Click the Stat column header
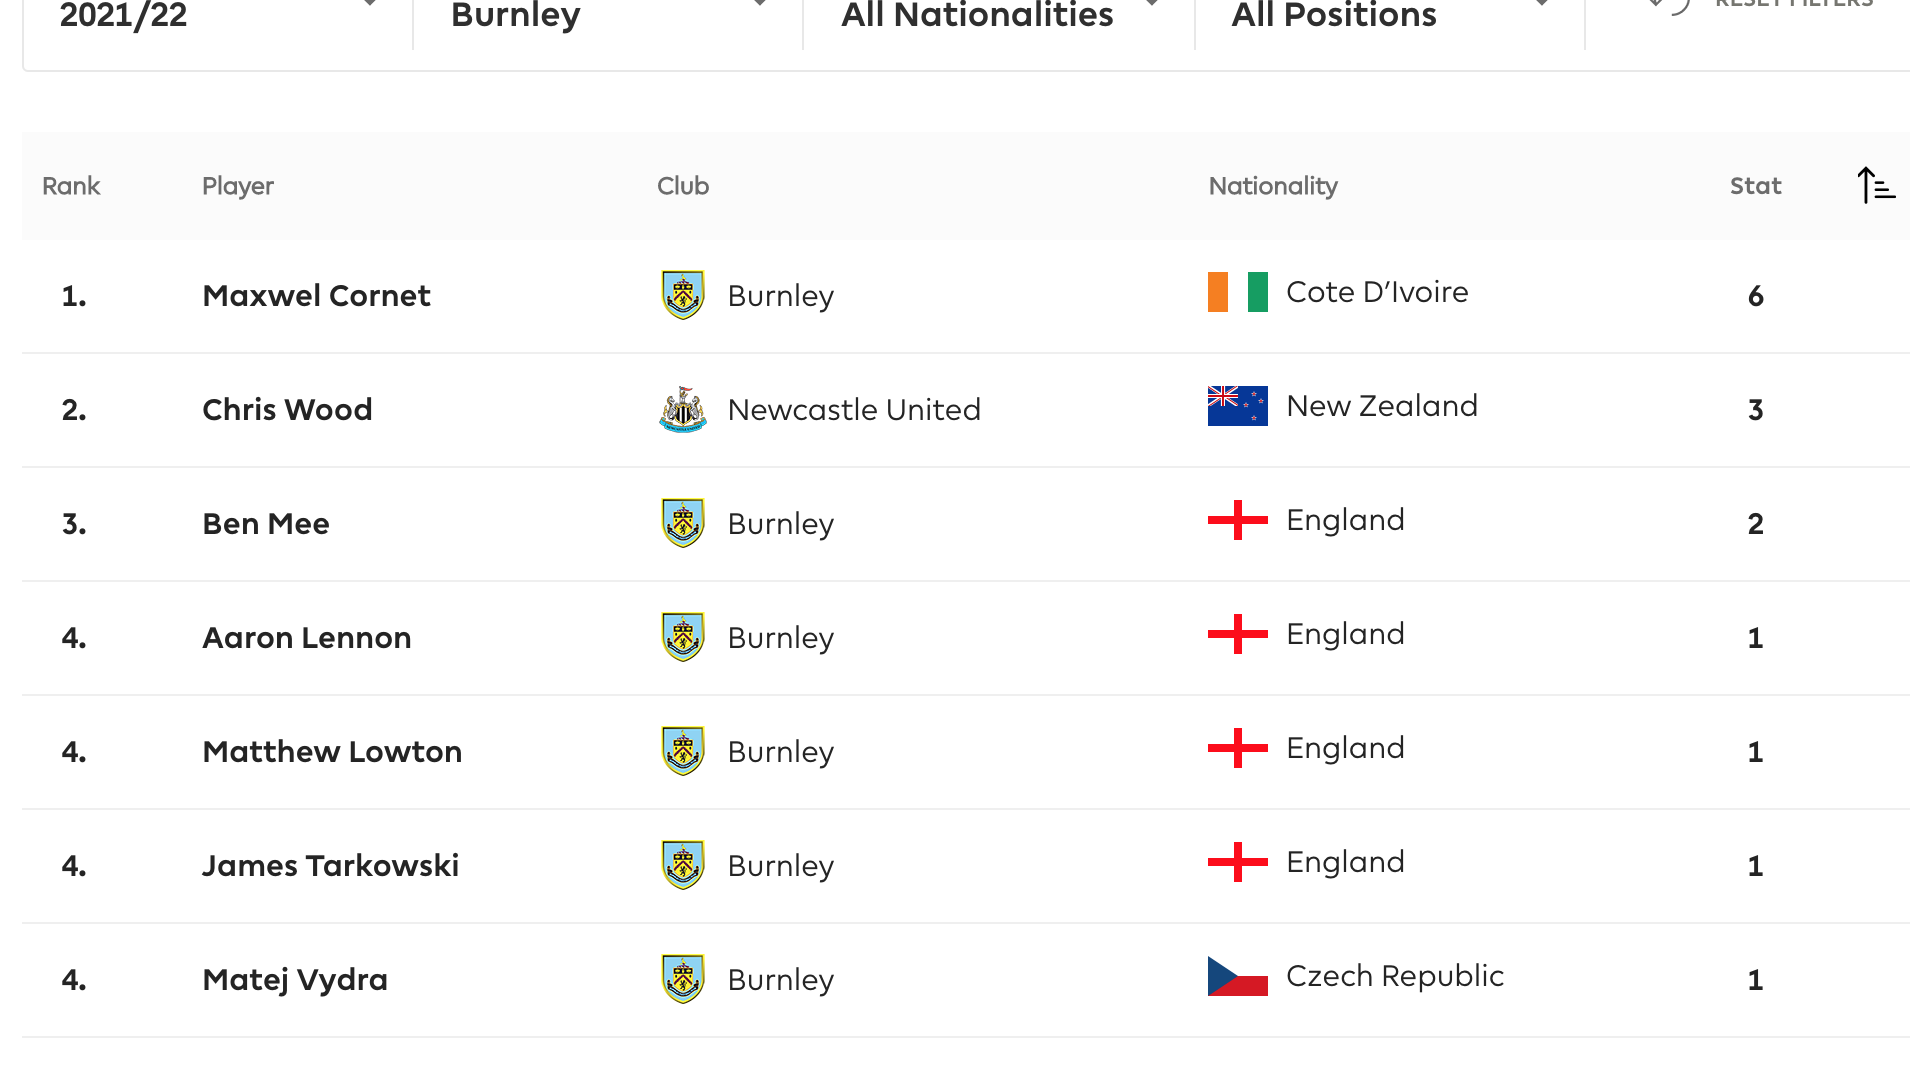Viewport: 1910px width, 1076px height. point(1755,186)
